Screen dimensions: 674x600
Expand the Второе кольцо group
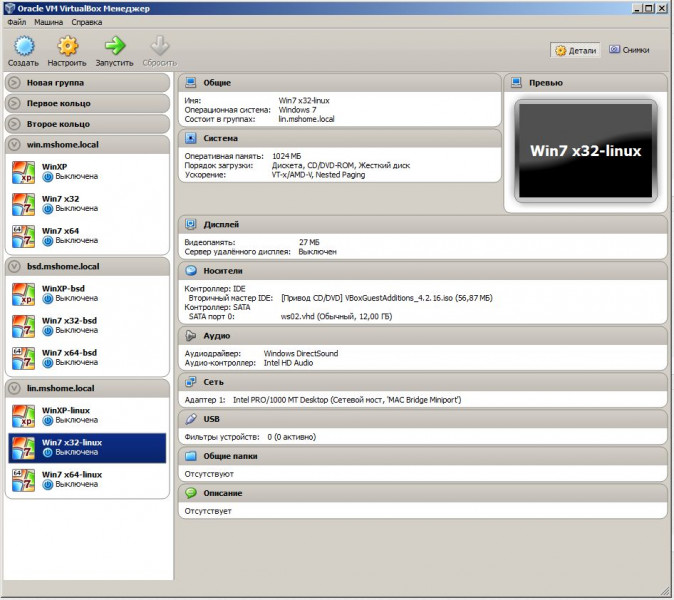[14, 124]
